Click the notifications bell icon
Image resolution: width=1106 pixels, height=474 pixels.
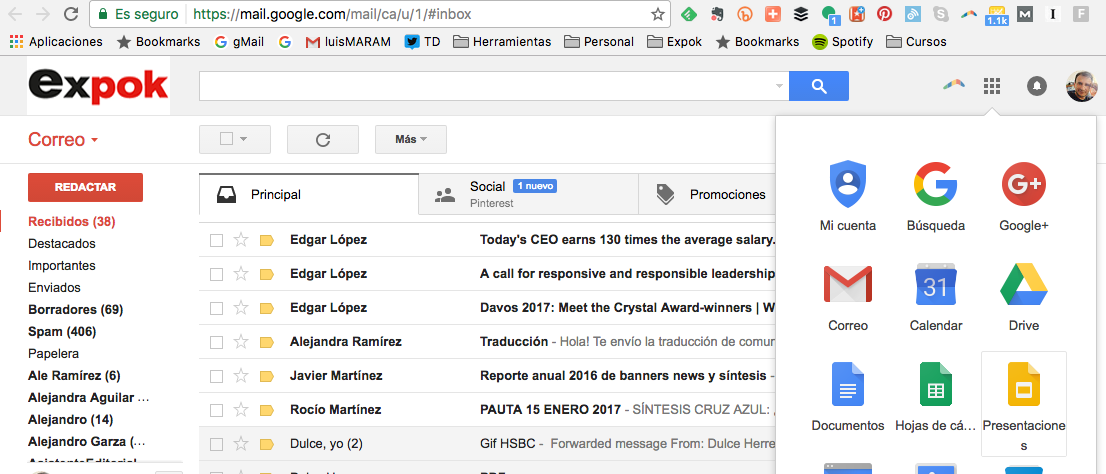pos(1037,86)
